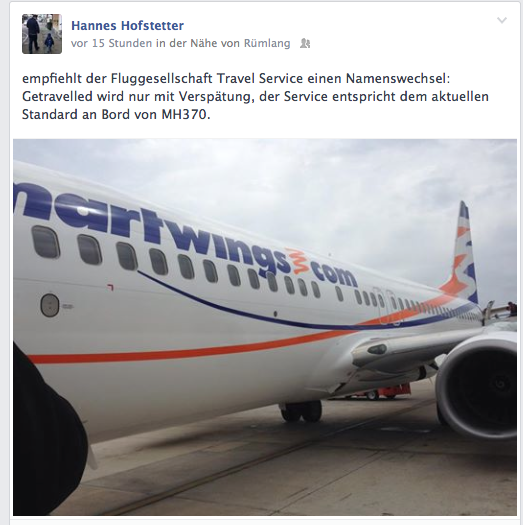
Task: Open the Smartwings airplane photo
Action: click(265, 327)
